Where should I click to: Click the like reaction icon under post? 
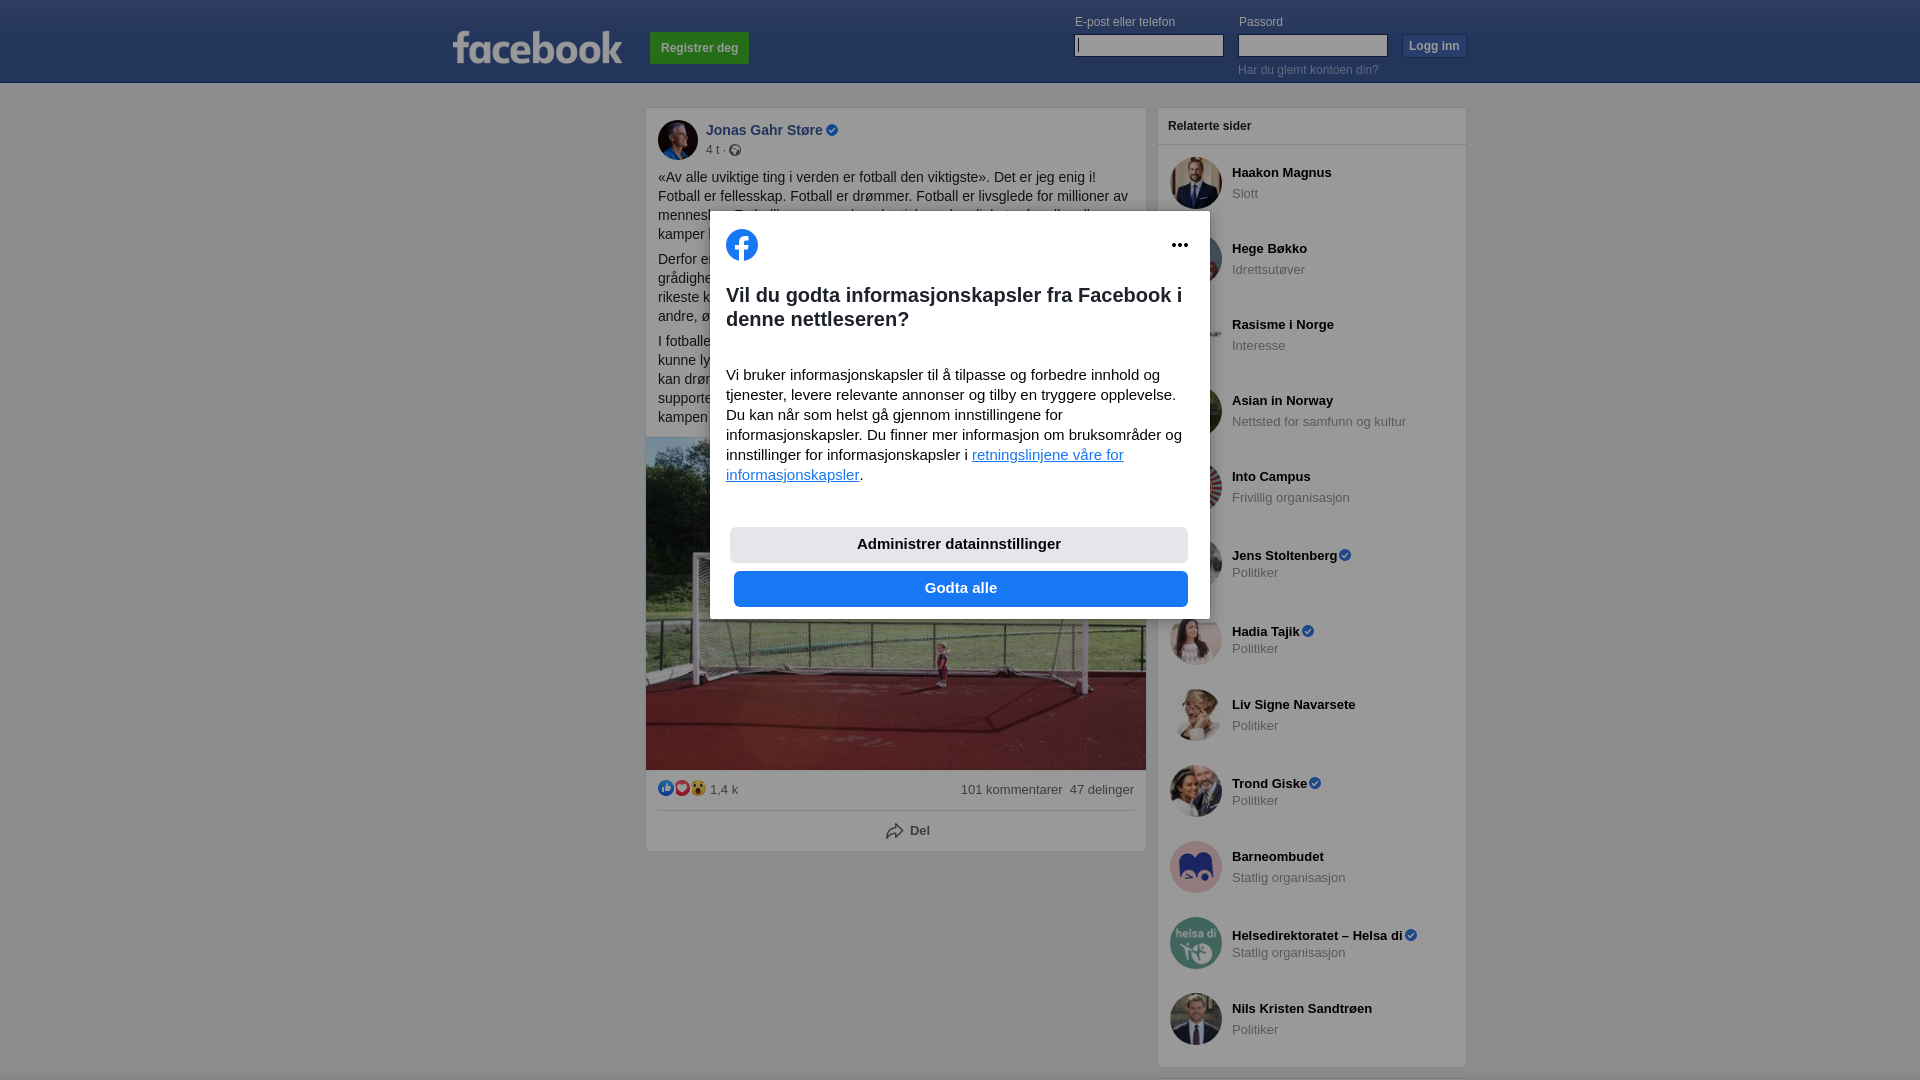[x=666, y=788]
